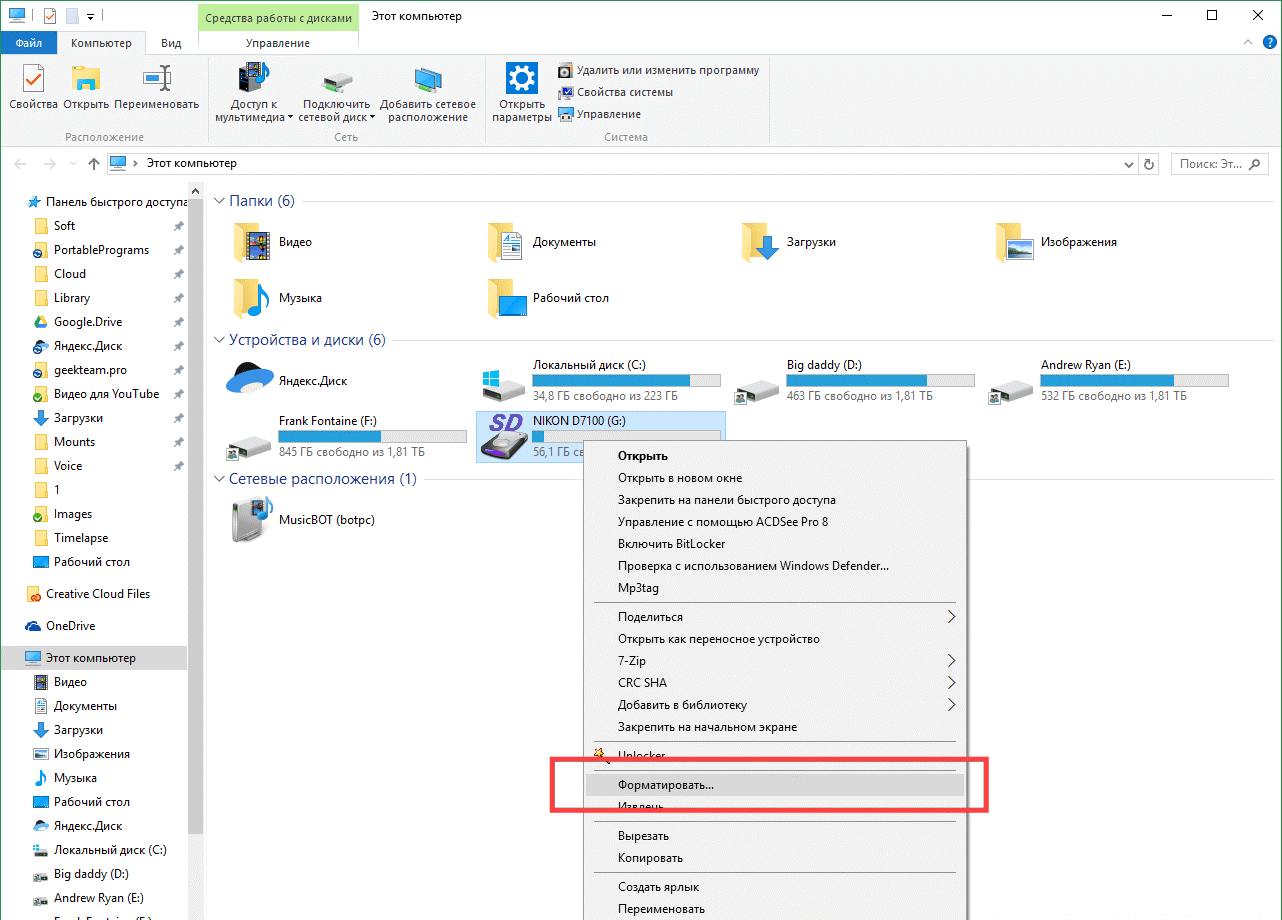Open the Яндекс.Диск device icon
This screenshot has height=920, width=1282.
coord(250,380)
